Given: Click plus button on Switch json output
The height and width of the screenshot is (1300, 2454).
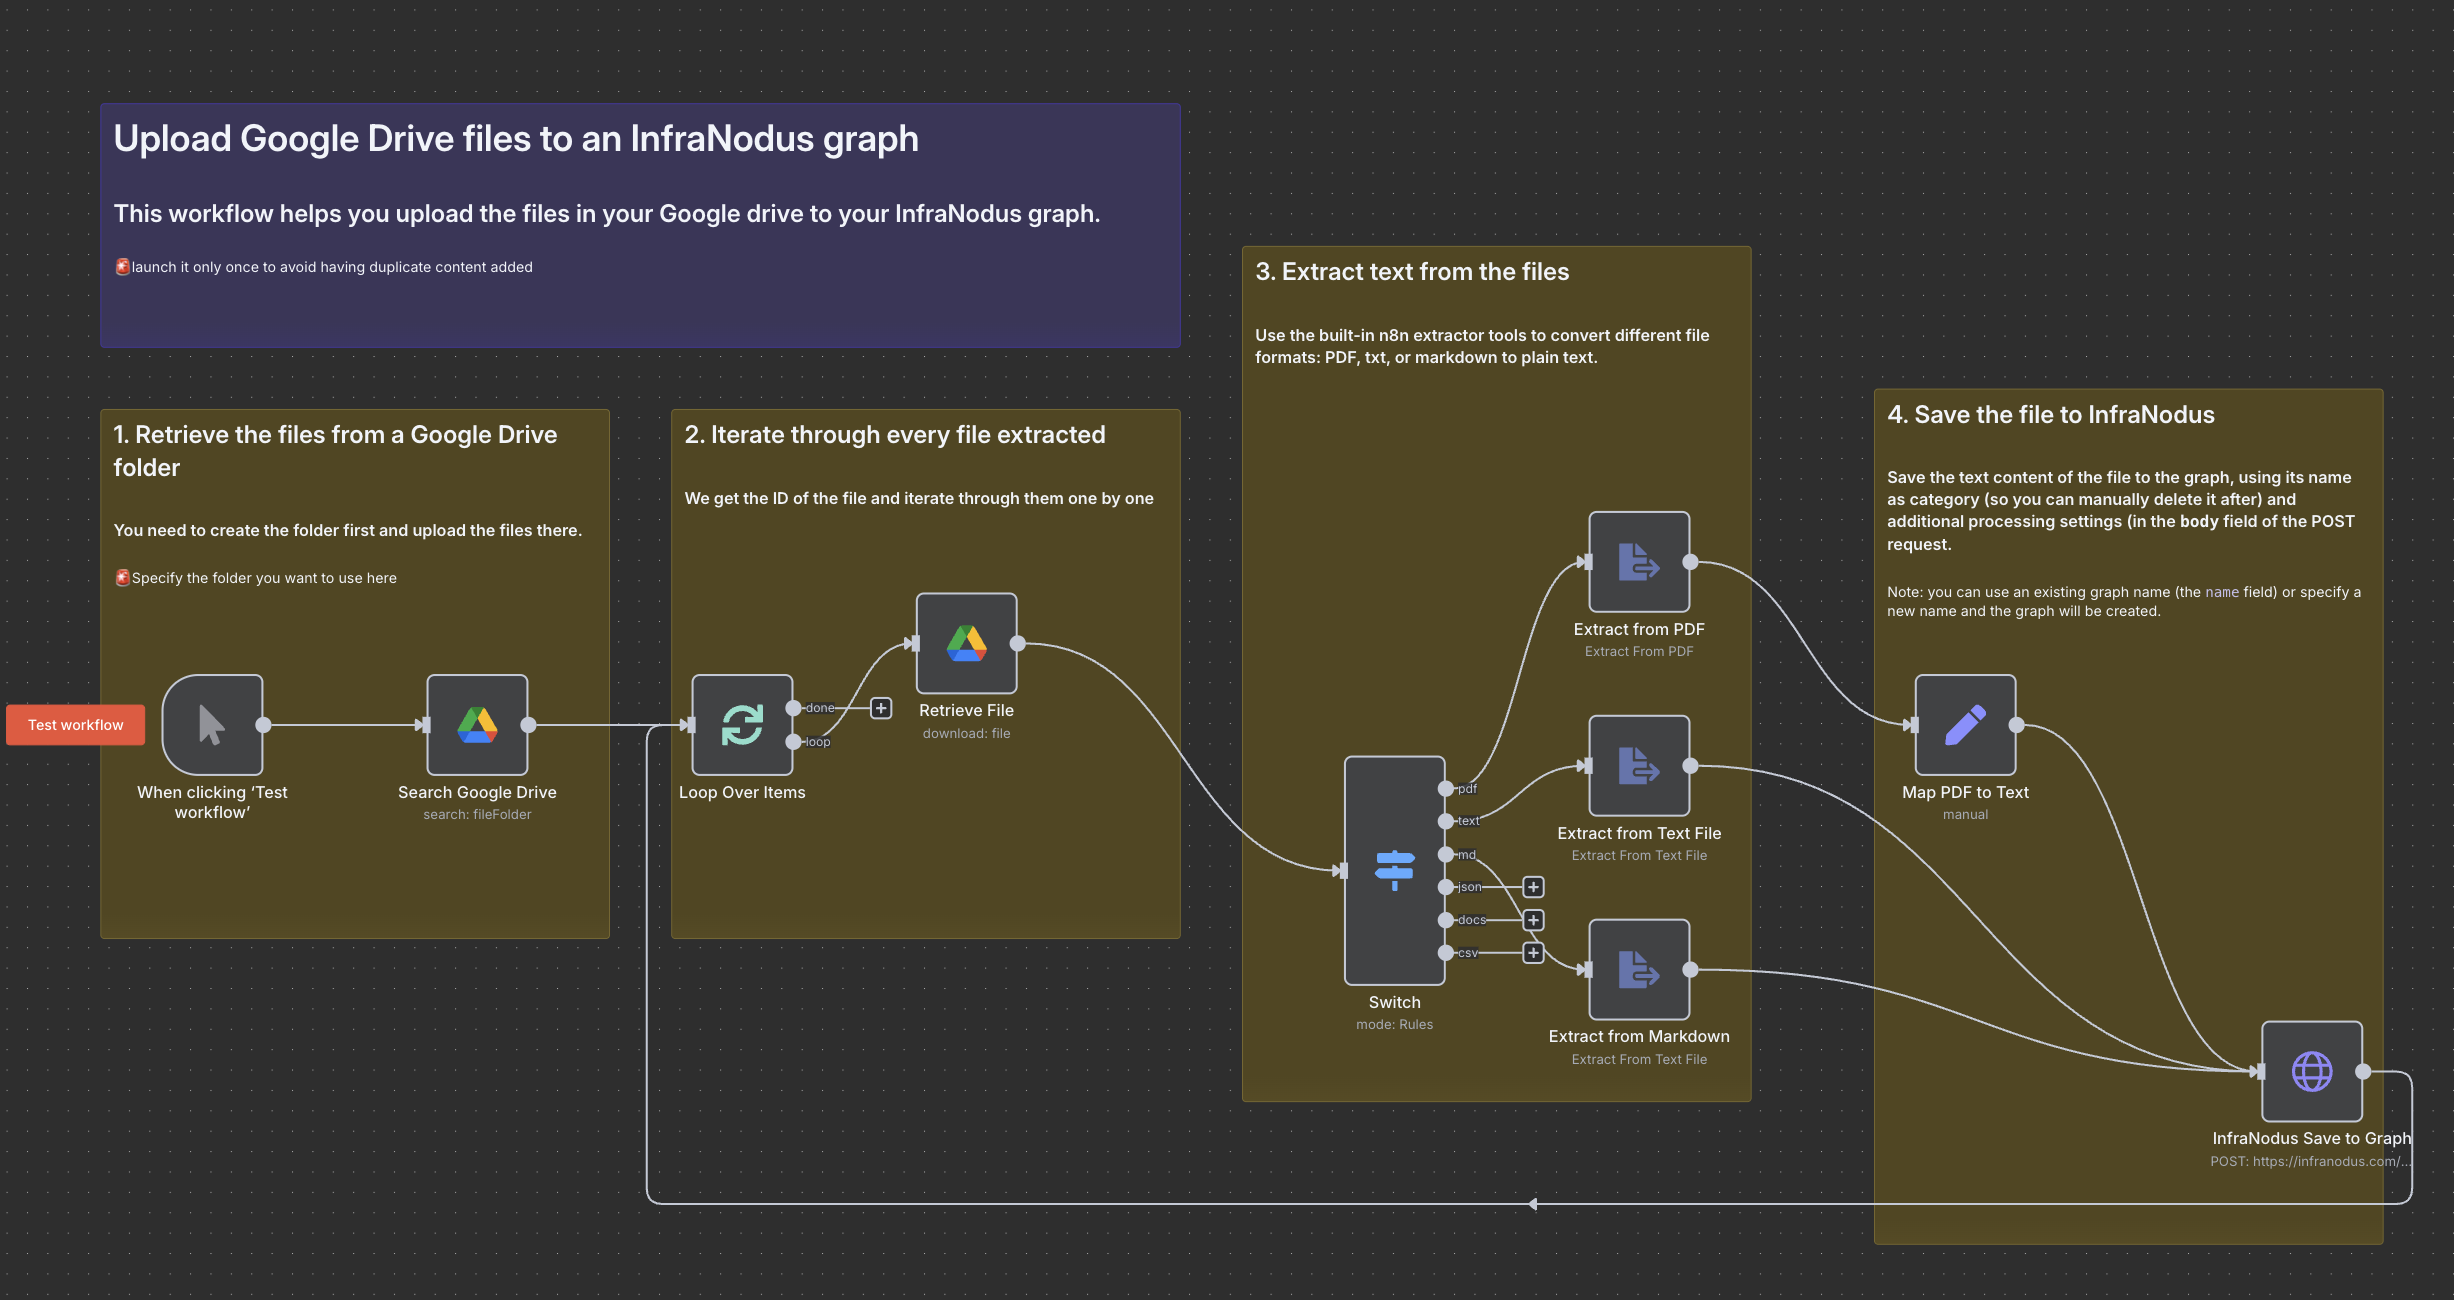Looking at the screenshot, I should (1533, 887).
